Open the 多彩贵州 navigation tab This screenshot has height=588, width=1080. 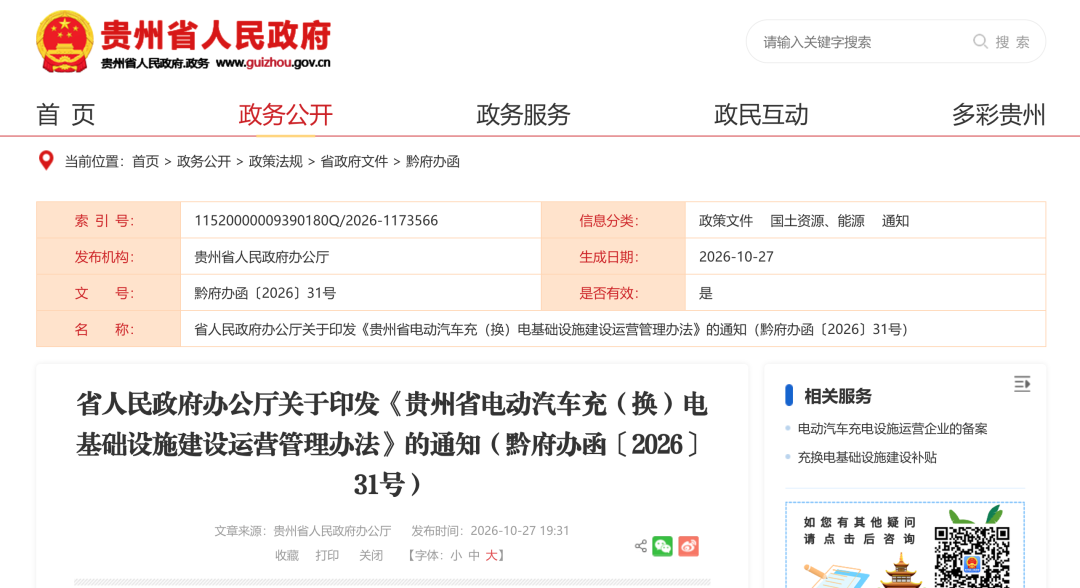(x=999, y=114)
